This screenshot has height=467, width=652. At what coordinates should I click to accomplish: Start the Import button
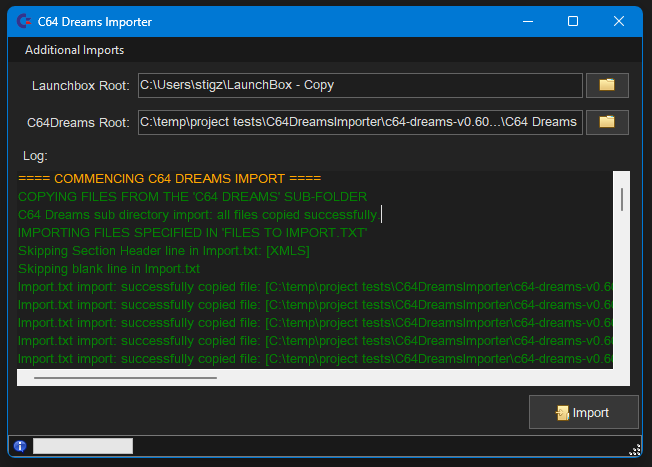click(583, 412)
